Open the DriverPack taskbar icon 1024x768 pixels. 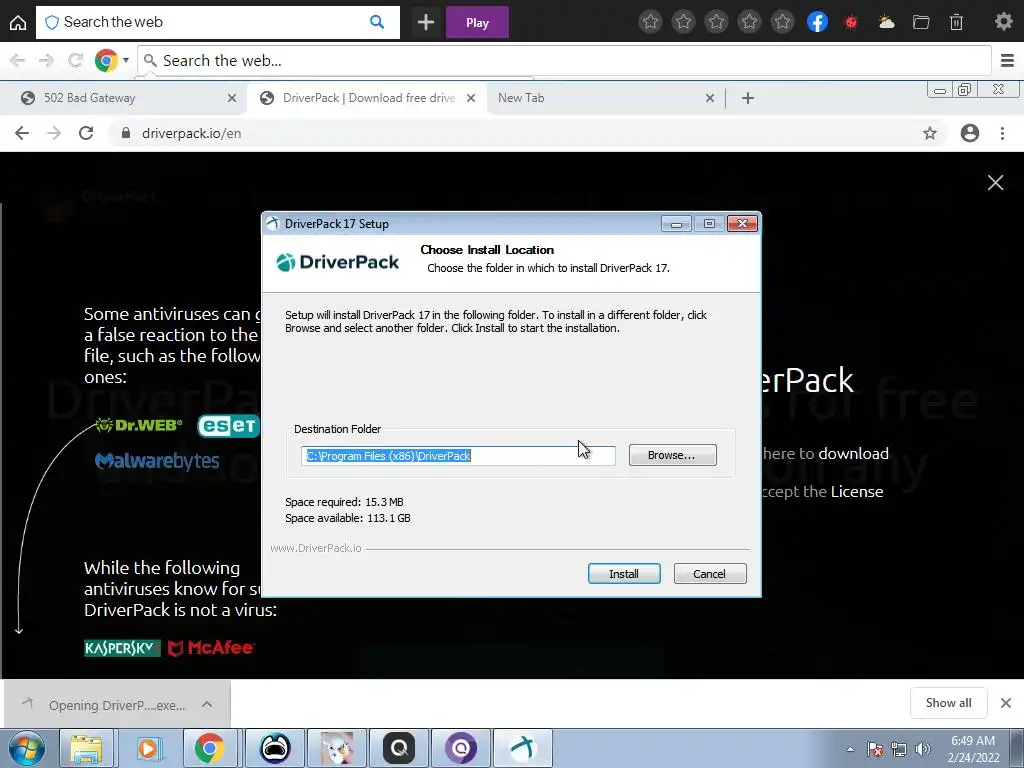523,748
